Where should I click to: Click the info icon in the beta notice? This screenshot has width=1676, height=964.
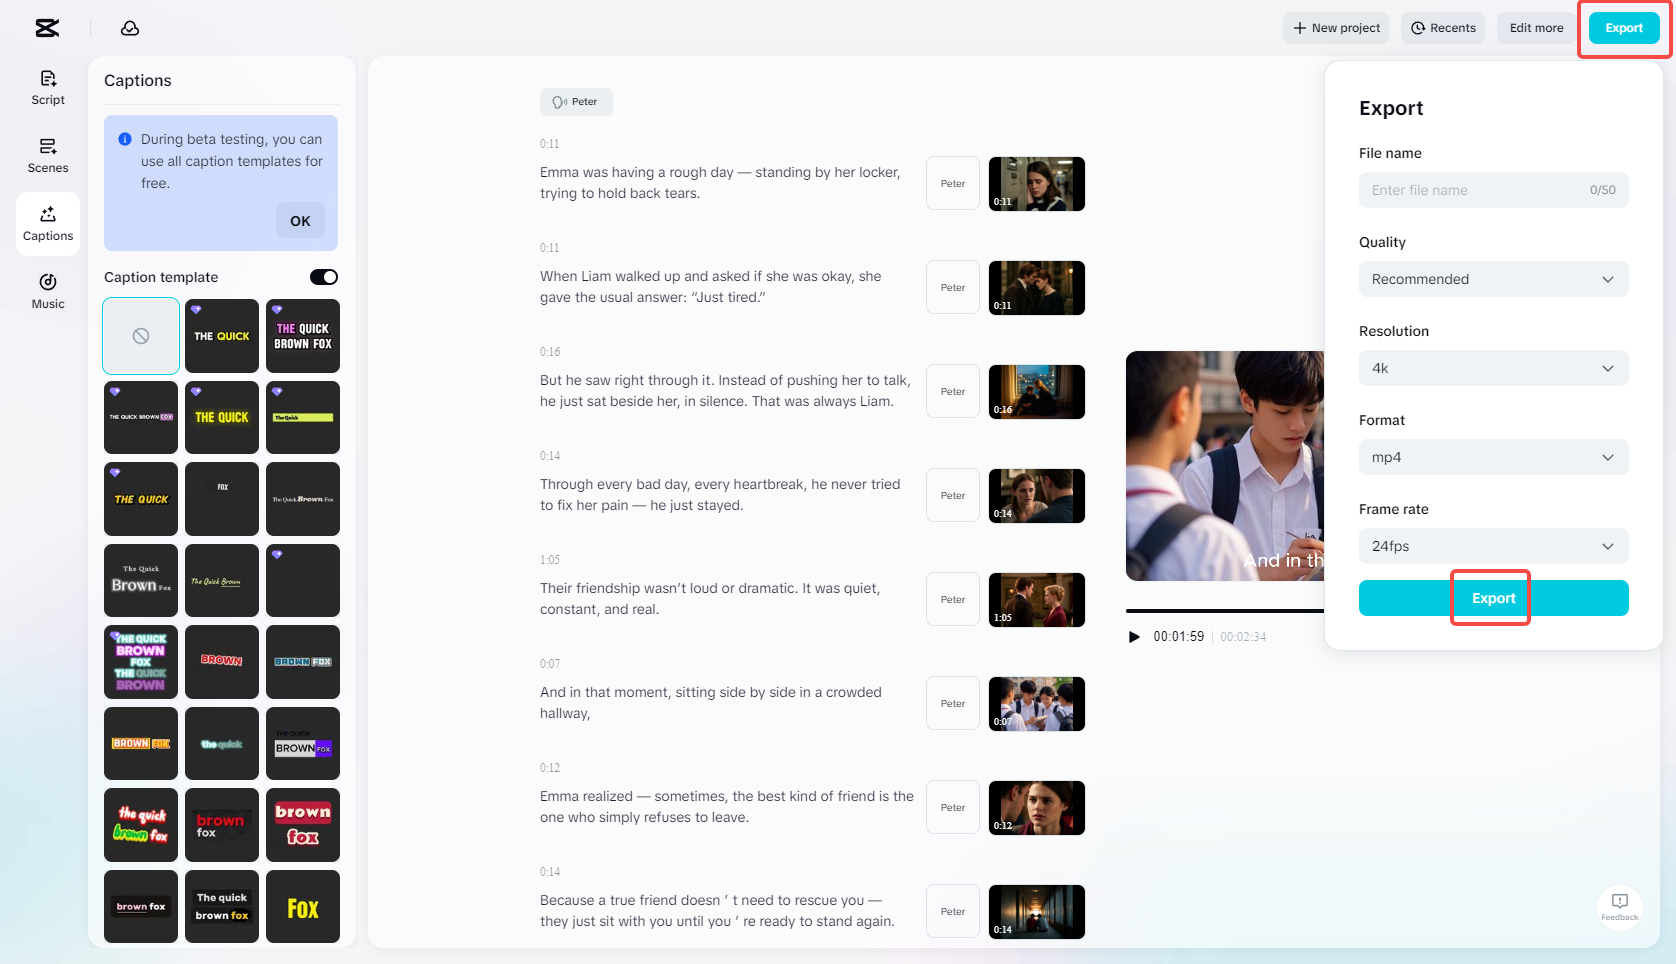tap(125, 138)
